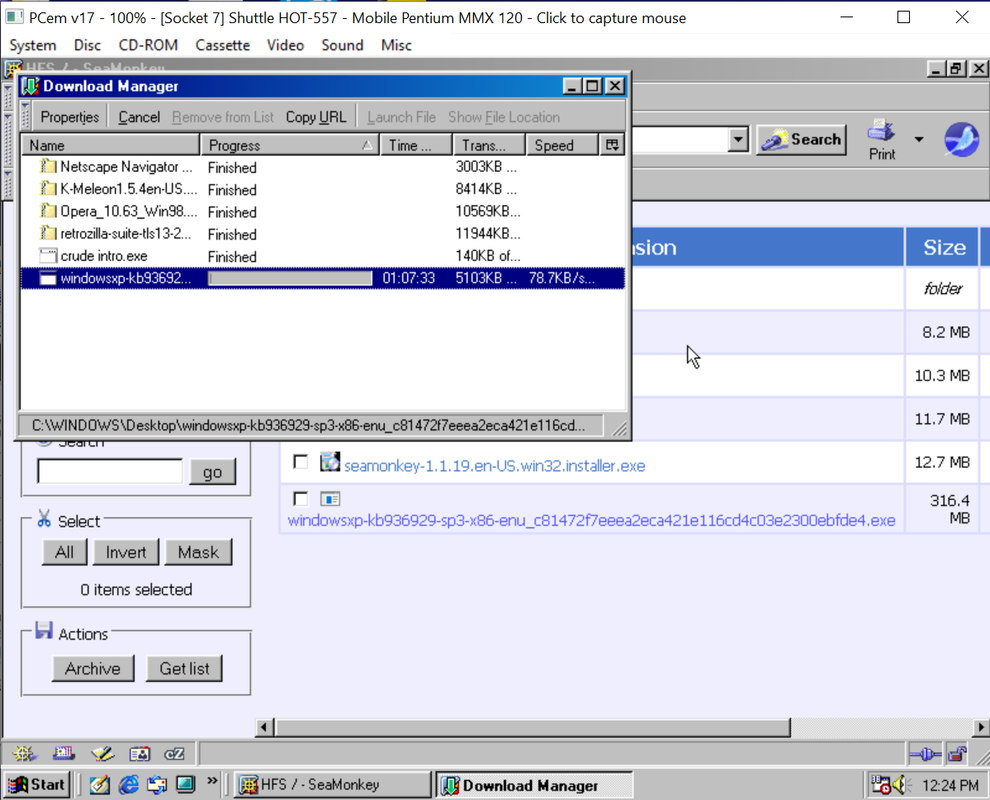Click the go search button

[212, 472]
